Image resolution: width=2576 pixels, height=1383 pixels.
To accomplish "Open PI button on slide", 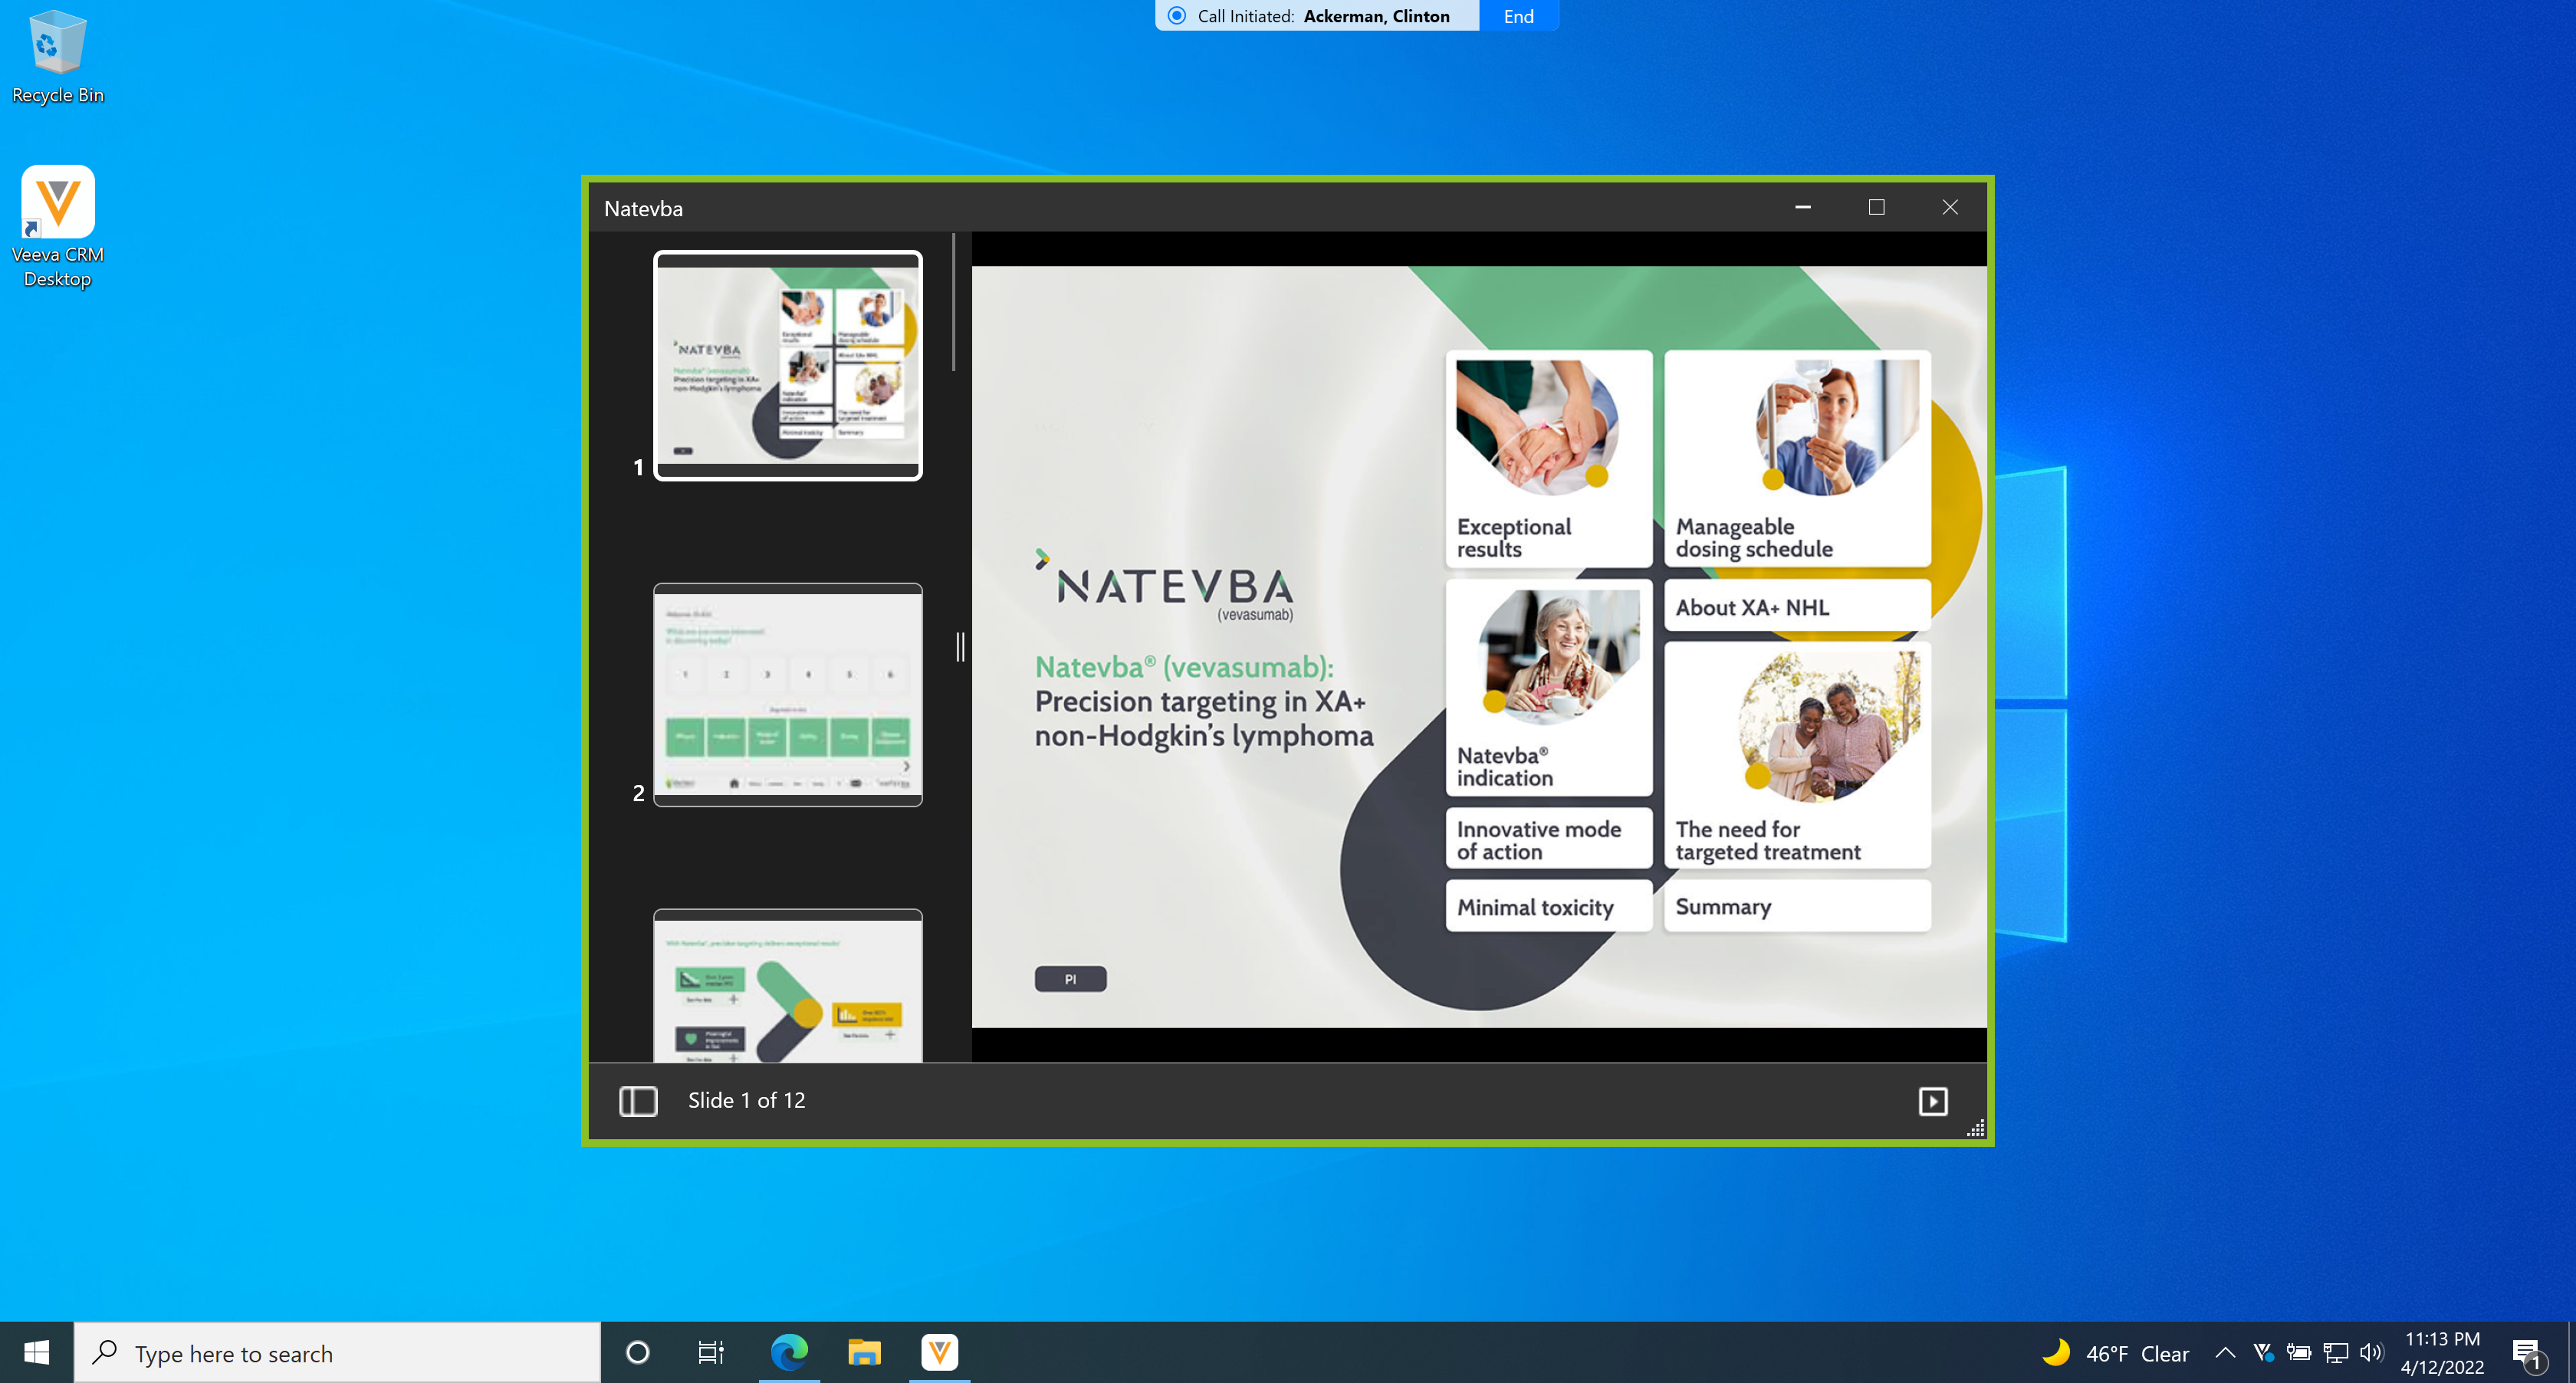I will [x=1070, y=979].
